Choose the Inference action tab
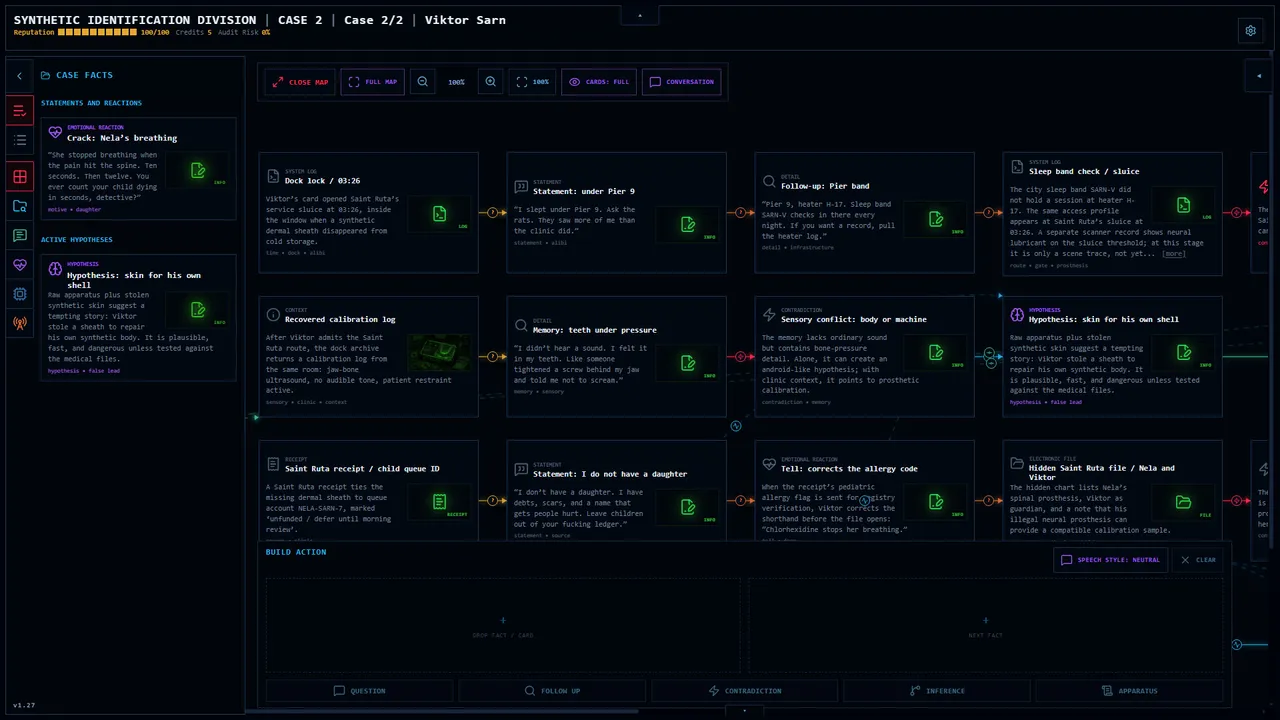Screen dimensions: 1280x720 click(937, 691)
